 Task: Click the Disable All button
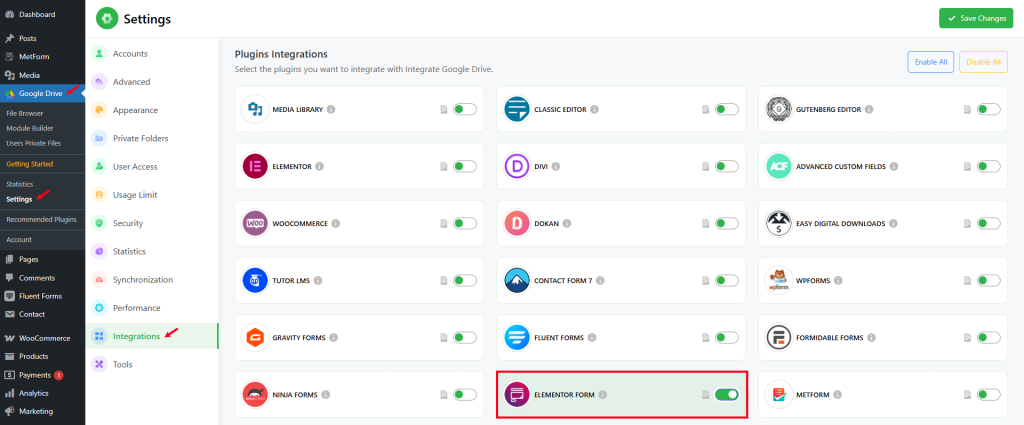coord(983,62)
